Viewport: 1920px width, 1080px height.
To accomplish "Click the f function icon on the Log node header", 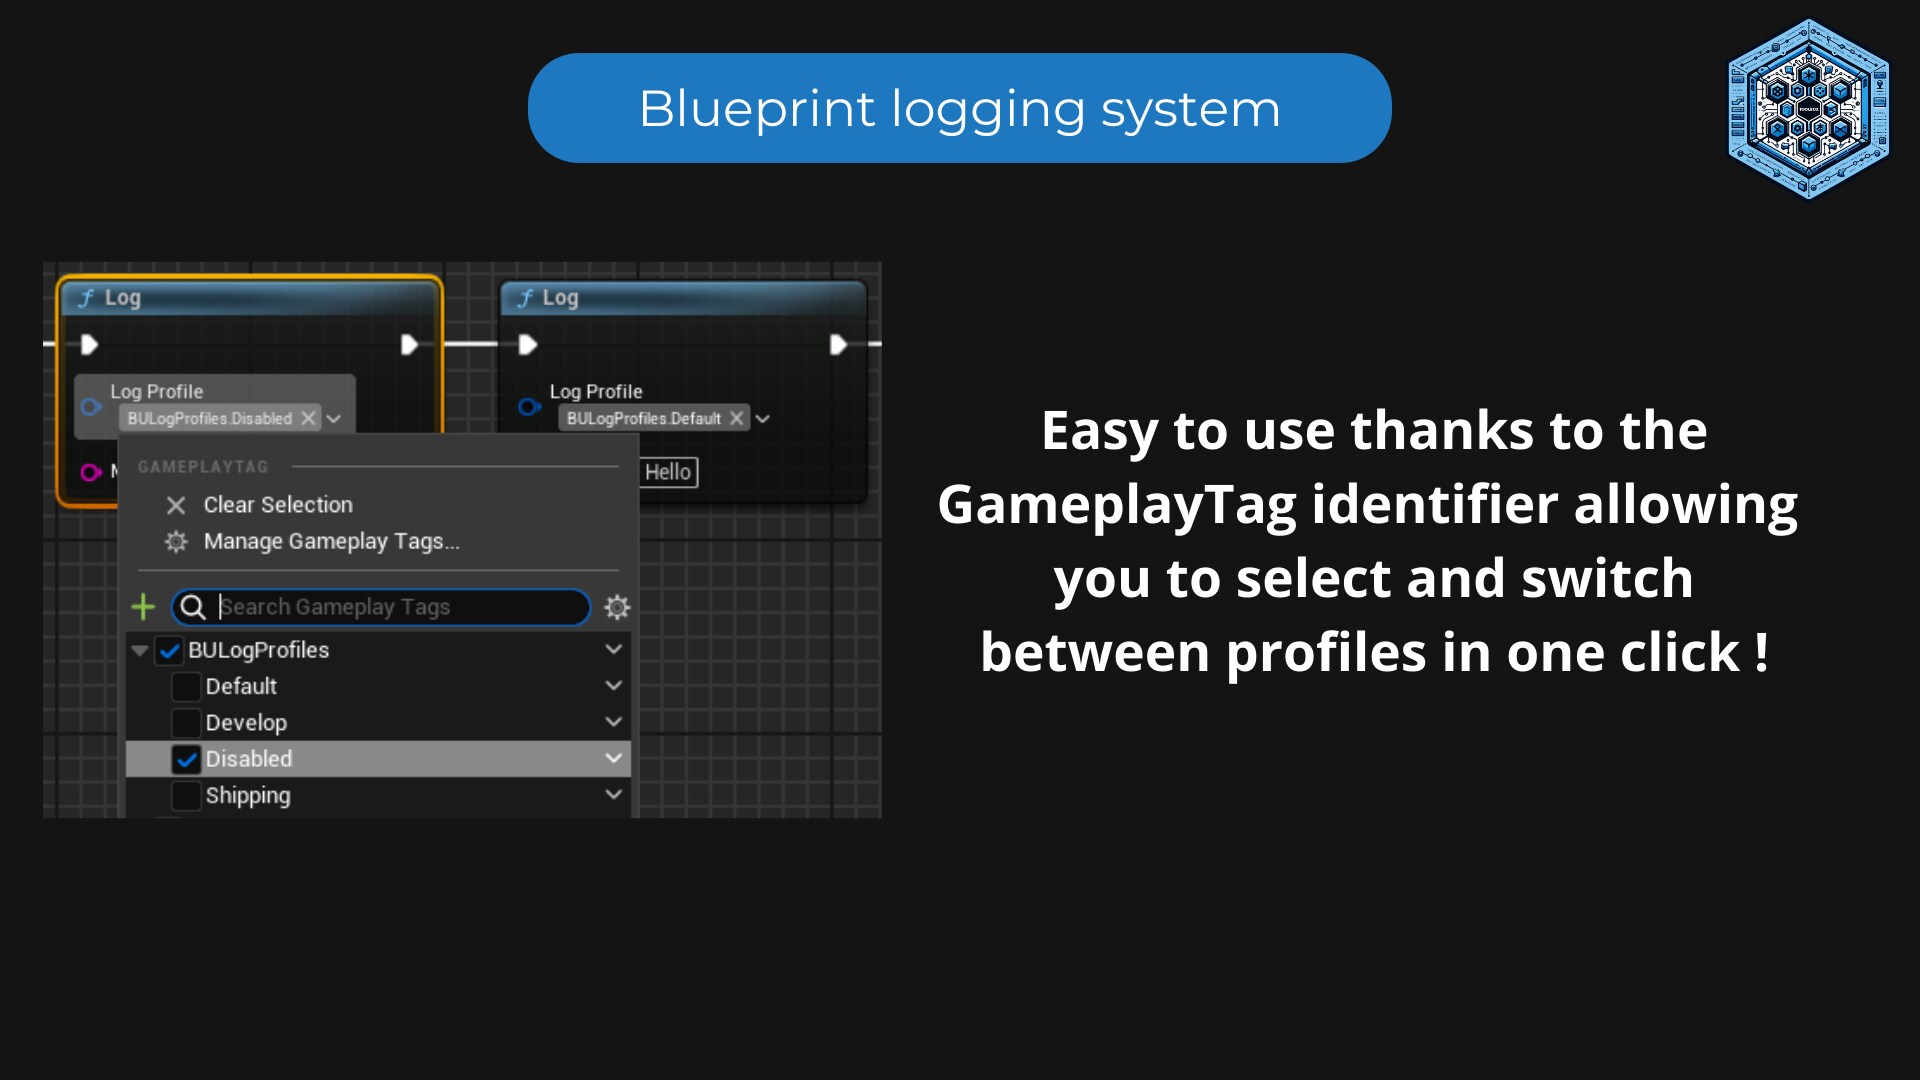I will 86,297.
